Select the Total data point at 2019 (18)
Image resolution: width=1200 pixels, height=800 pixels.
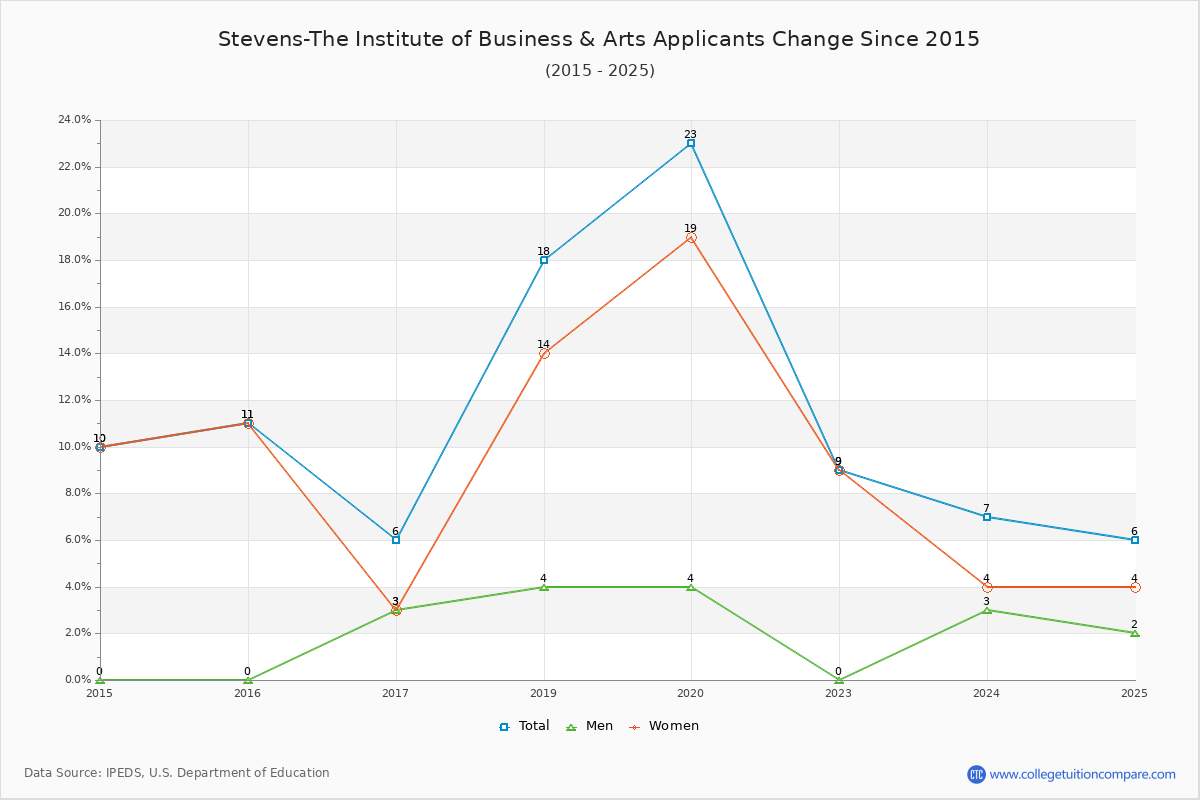coord(544,260)
